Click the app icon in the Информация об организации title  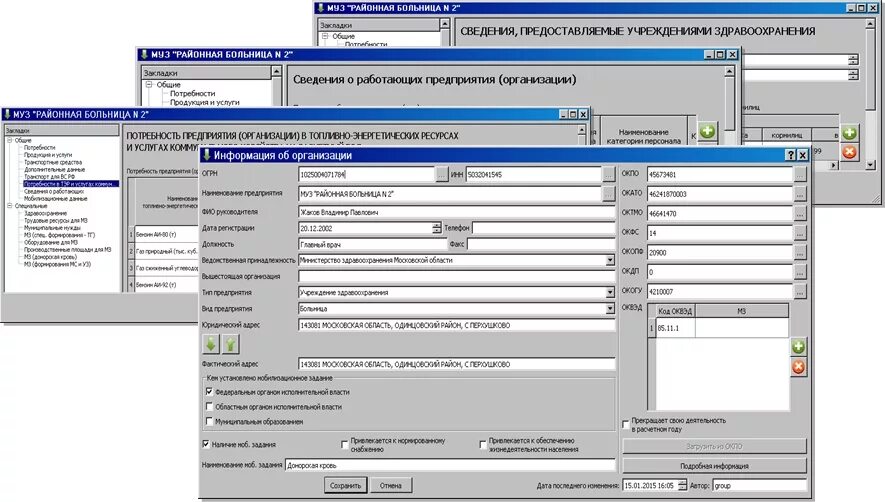pyautogui.click(x=207, y=155)
